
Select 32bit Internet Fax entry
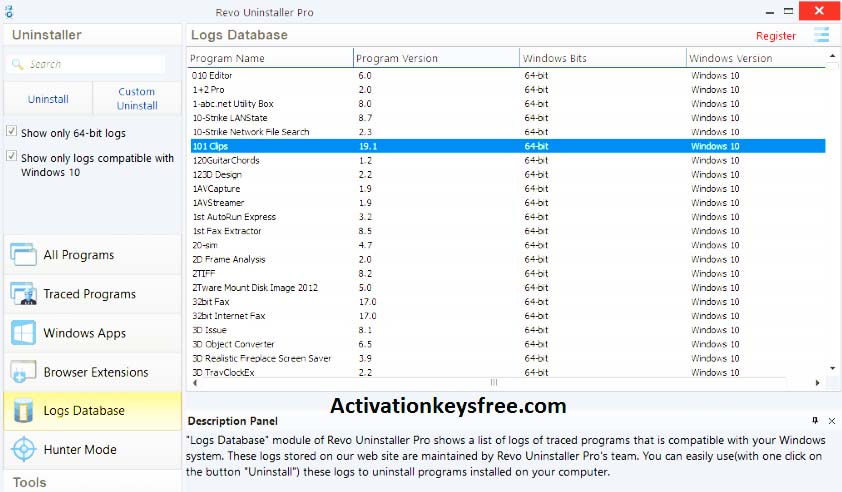(x=508, y=316)
